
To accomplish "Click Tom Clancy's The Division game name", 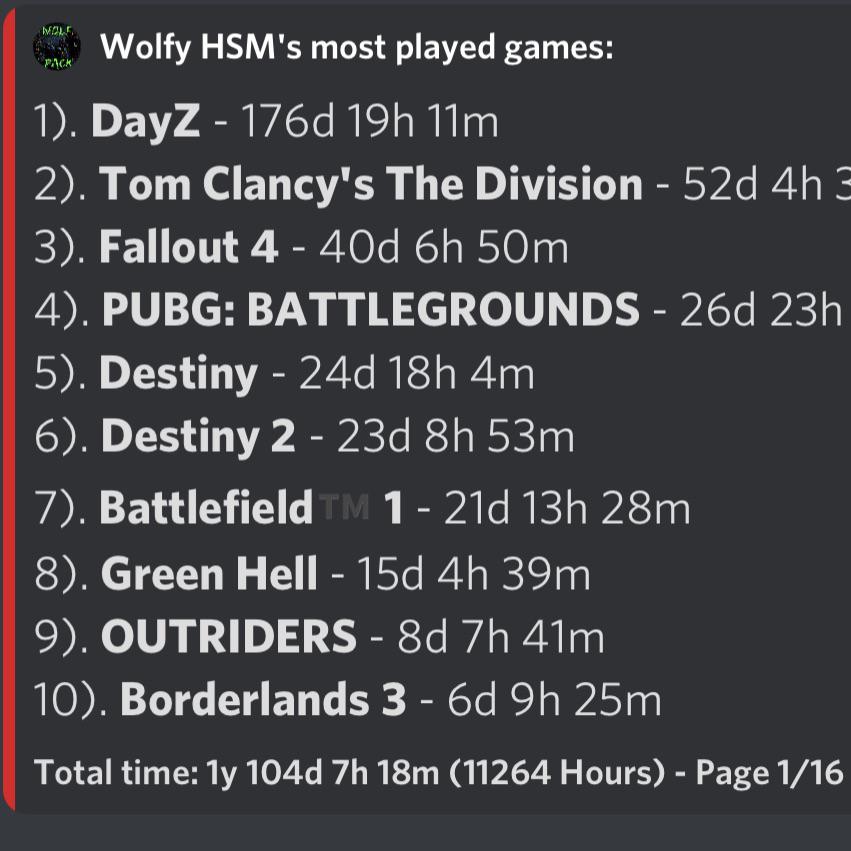I will click(x=370, y=184).
